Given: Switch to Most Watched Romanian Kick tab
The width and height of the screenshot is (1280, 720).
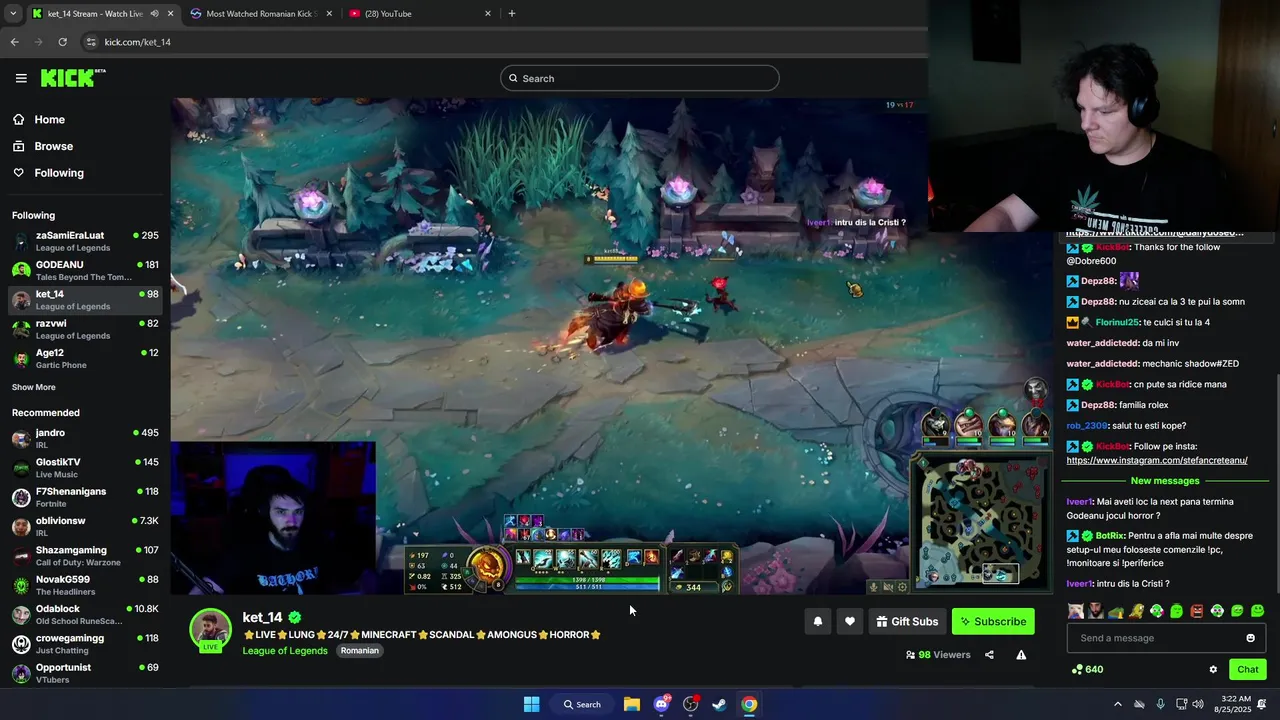Looking at the screenshot, I should coord(259,13).
